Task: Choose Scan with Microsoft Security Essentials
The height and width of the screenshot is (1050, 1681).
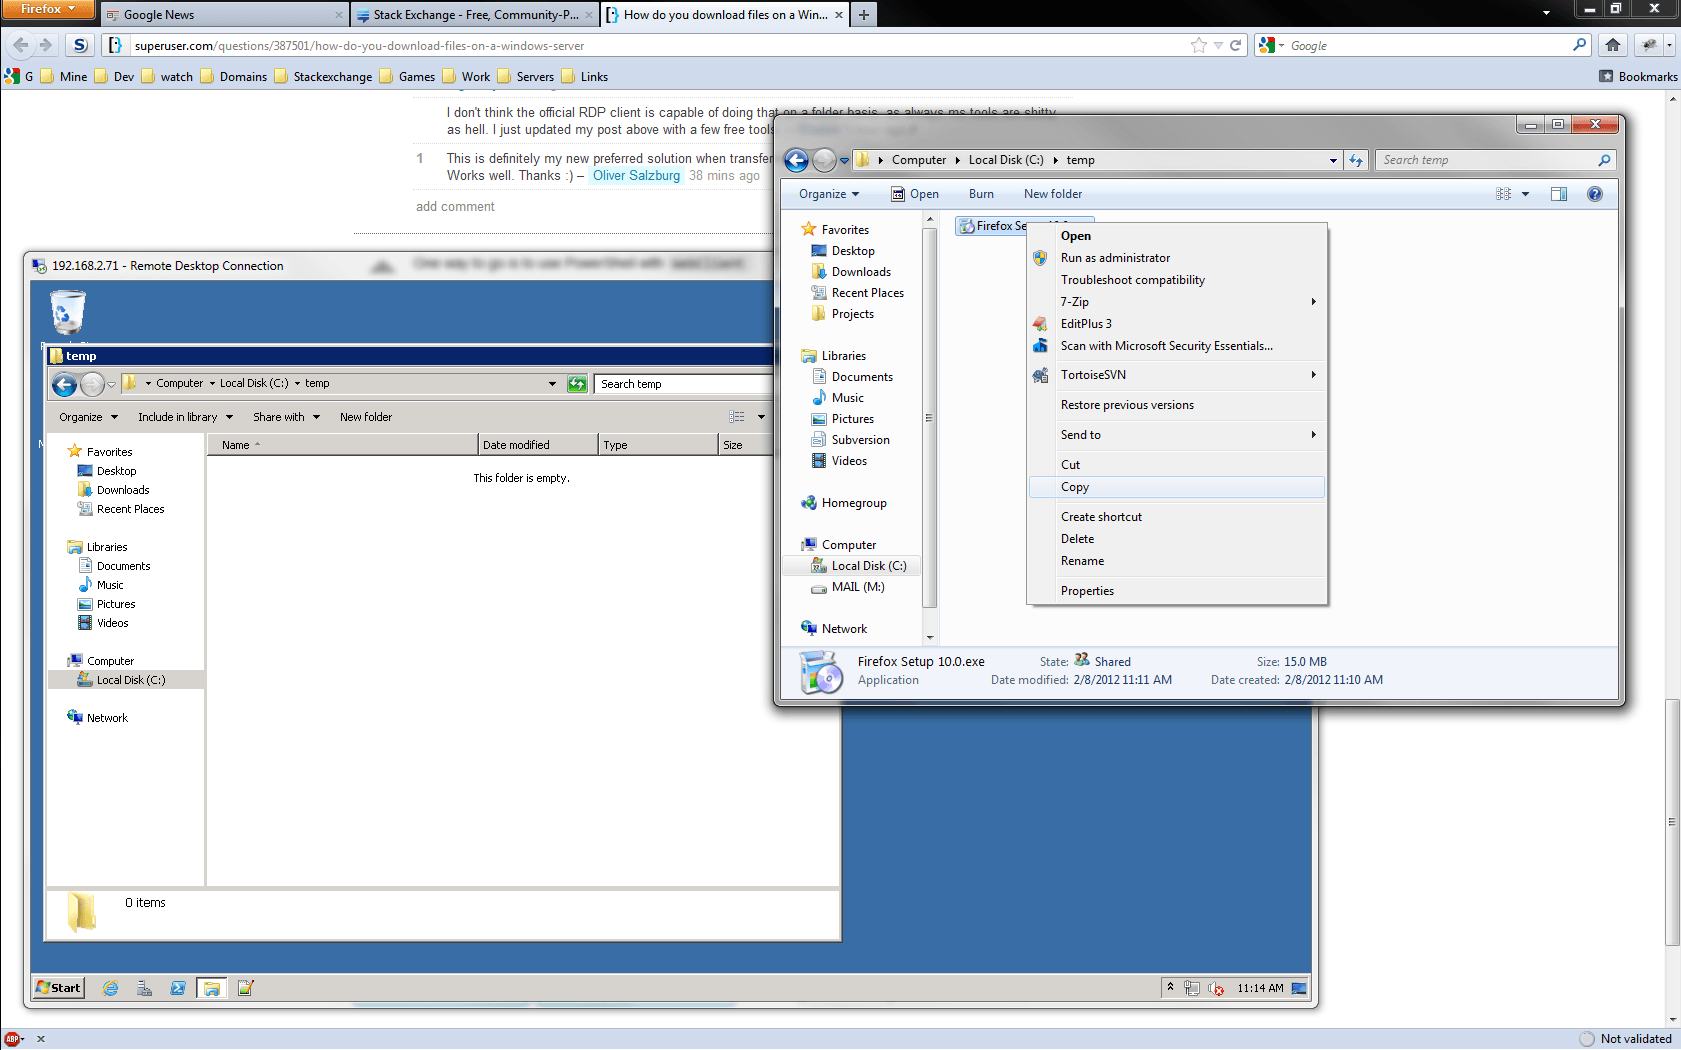Action: tap(1176, 346)
